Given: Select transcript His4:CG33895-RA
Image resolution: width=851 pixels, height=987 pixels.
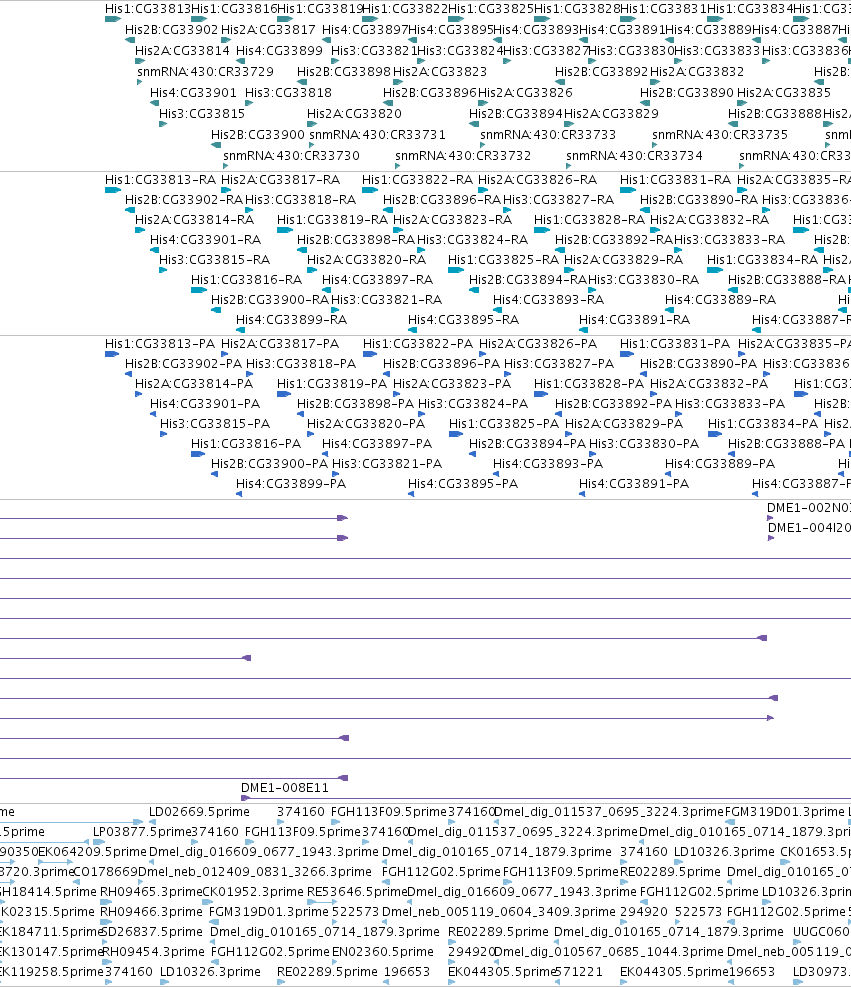Looking at the screenshot, I should click(x=463, y=320).
